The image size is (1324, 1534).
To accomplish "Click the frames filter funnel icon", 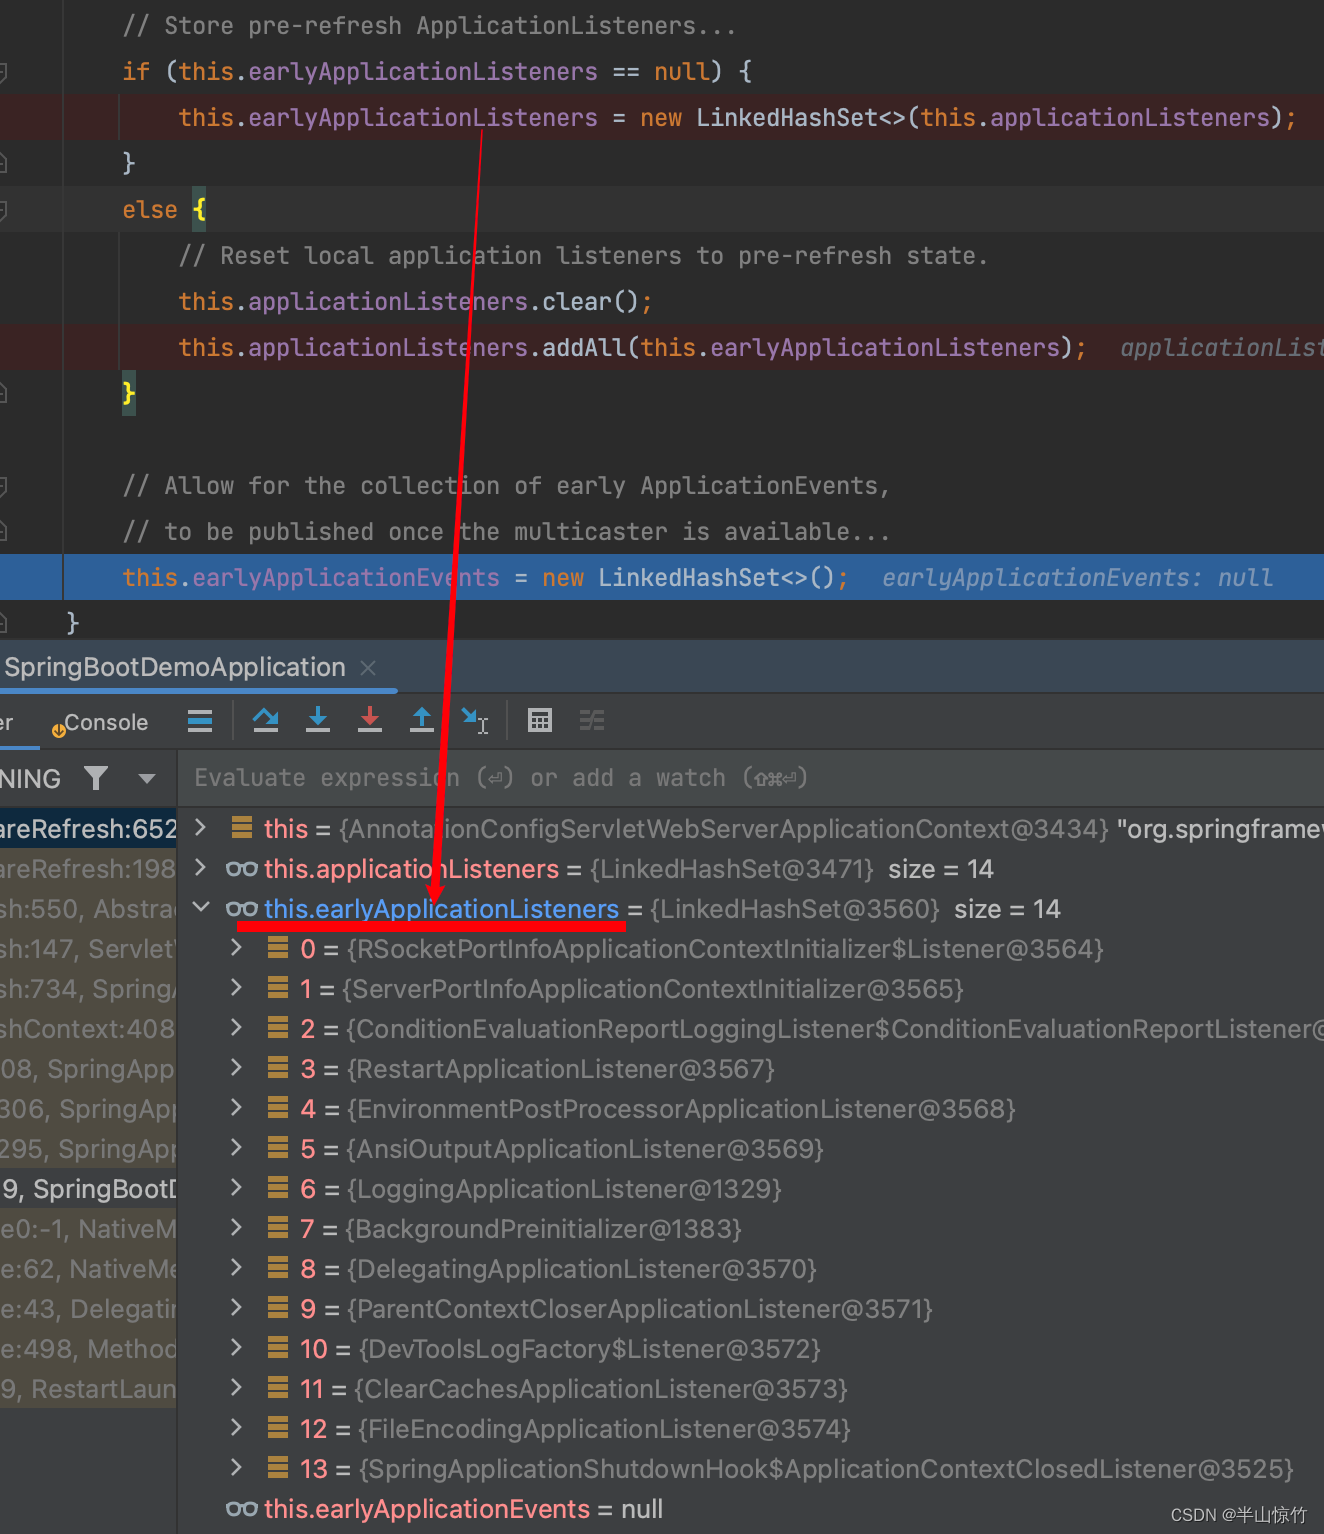I will pyautogui.click(x=96, y=778).
